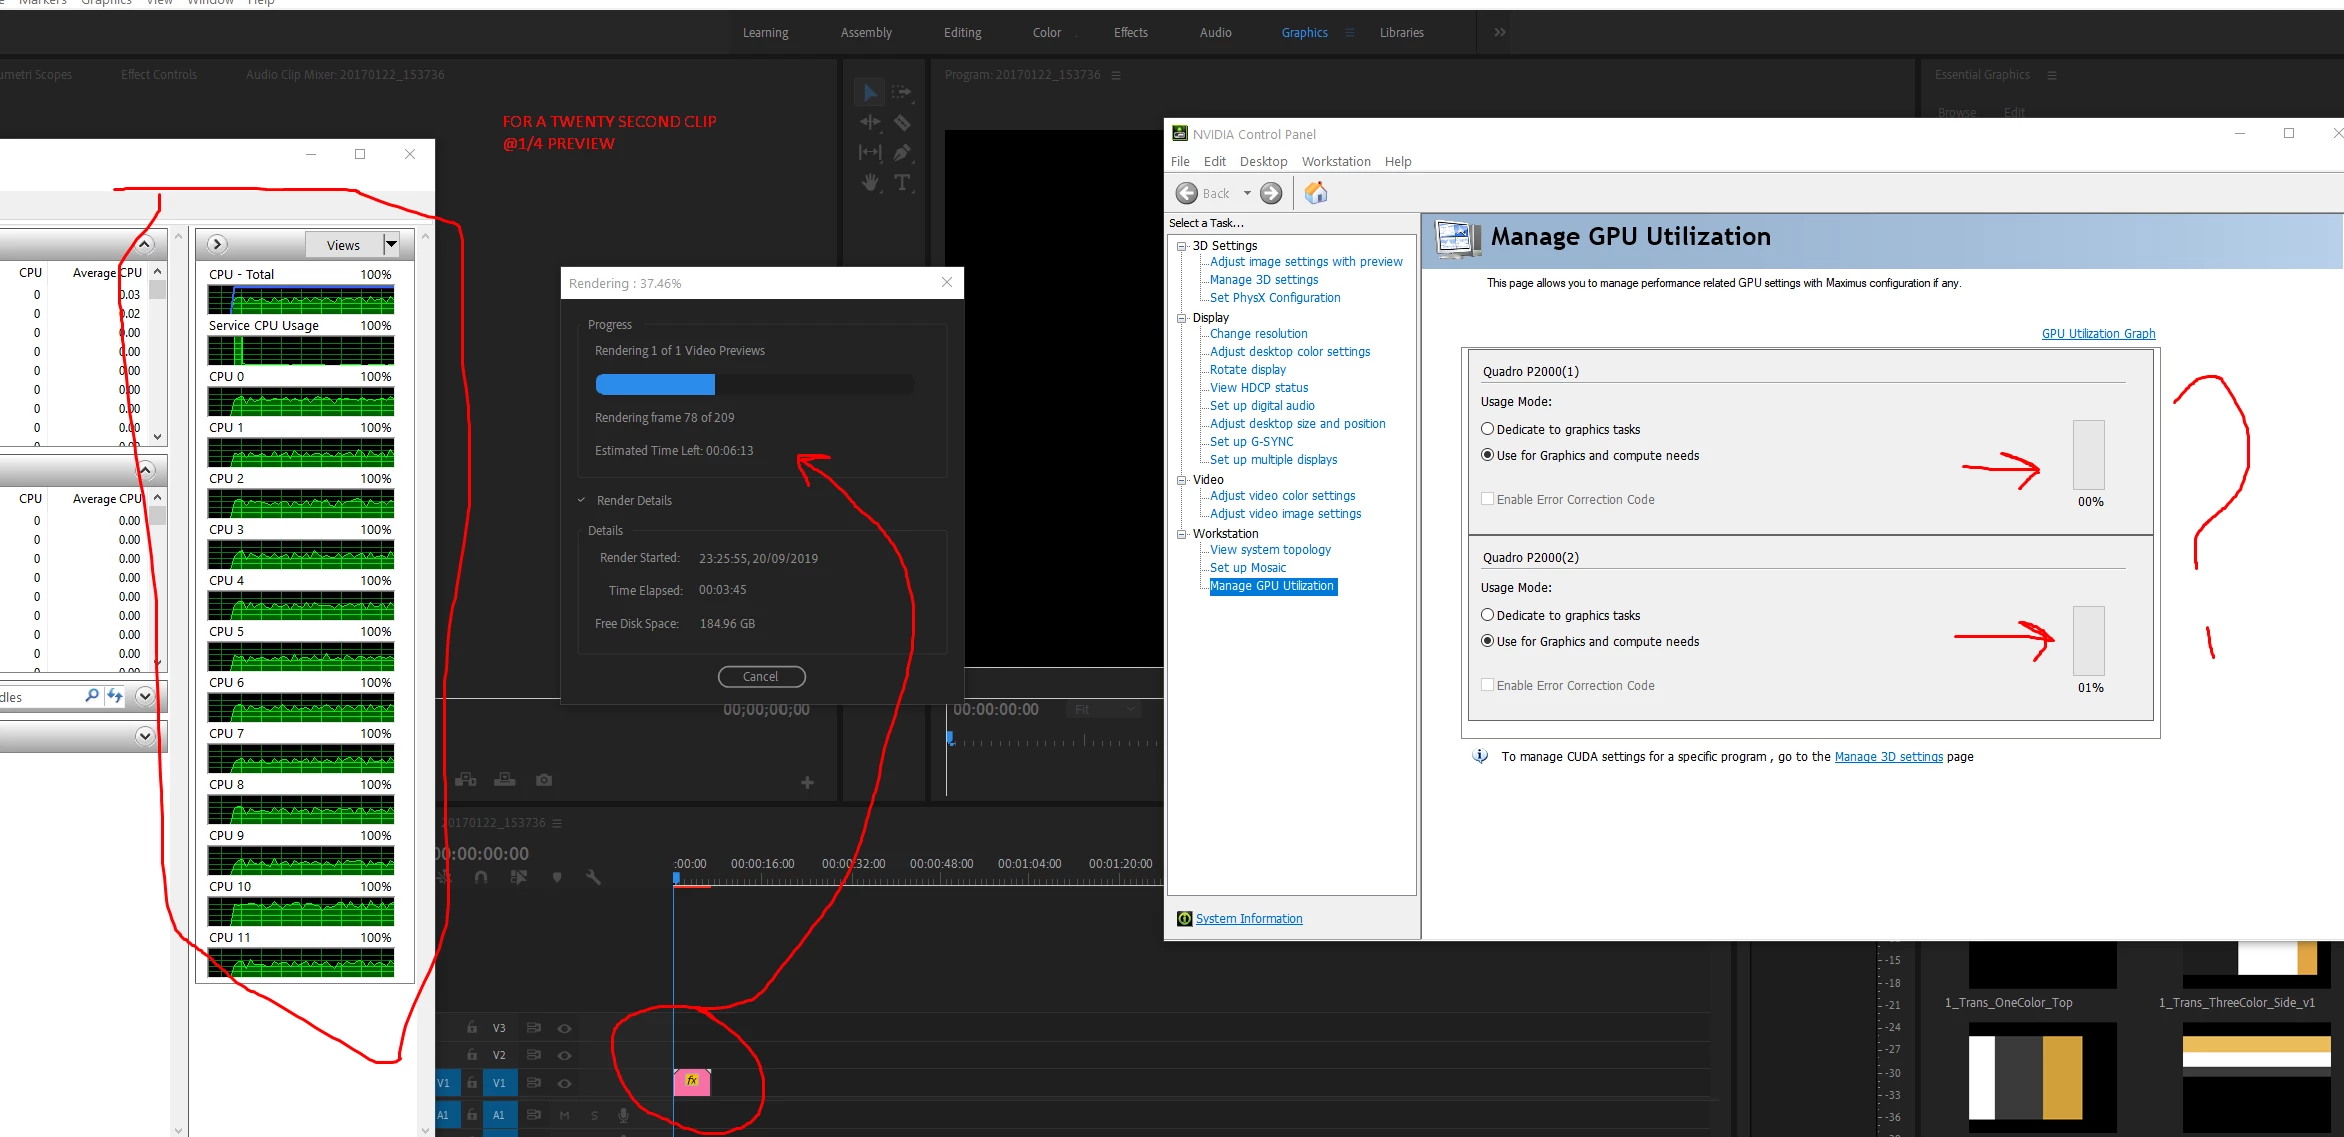Open the GPU Utilization Graph link

coord(2098,334)
